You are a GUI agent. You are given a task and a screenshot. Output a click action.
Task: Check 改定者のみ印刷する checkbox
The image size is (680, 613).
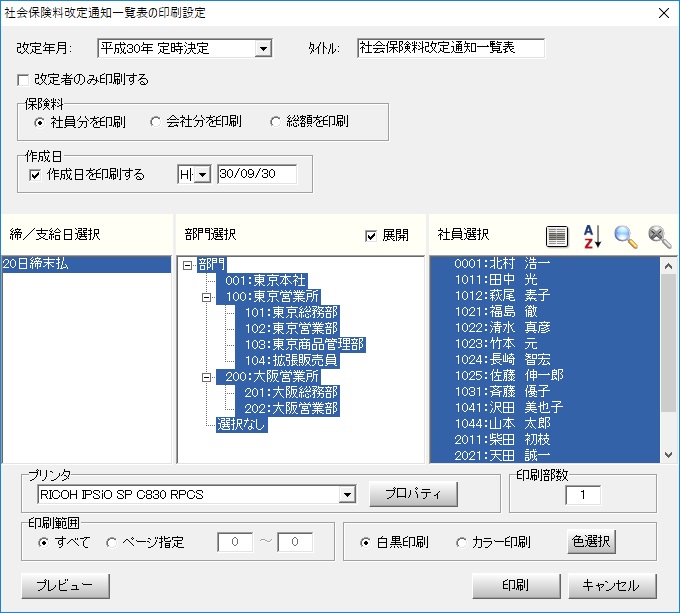tap(23, 80)
